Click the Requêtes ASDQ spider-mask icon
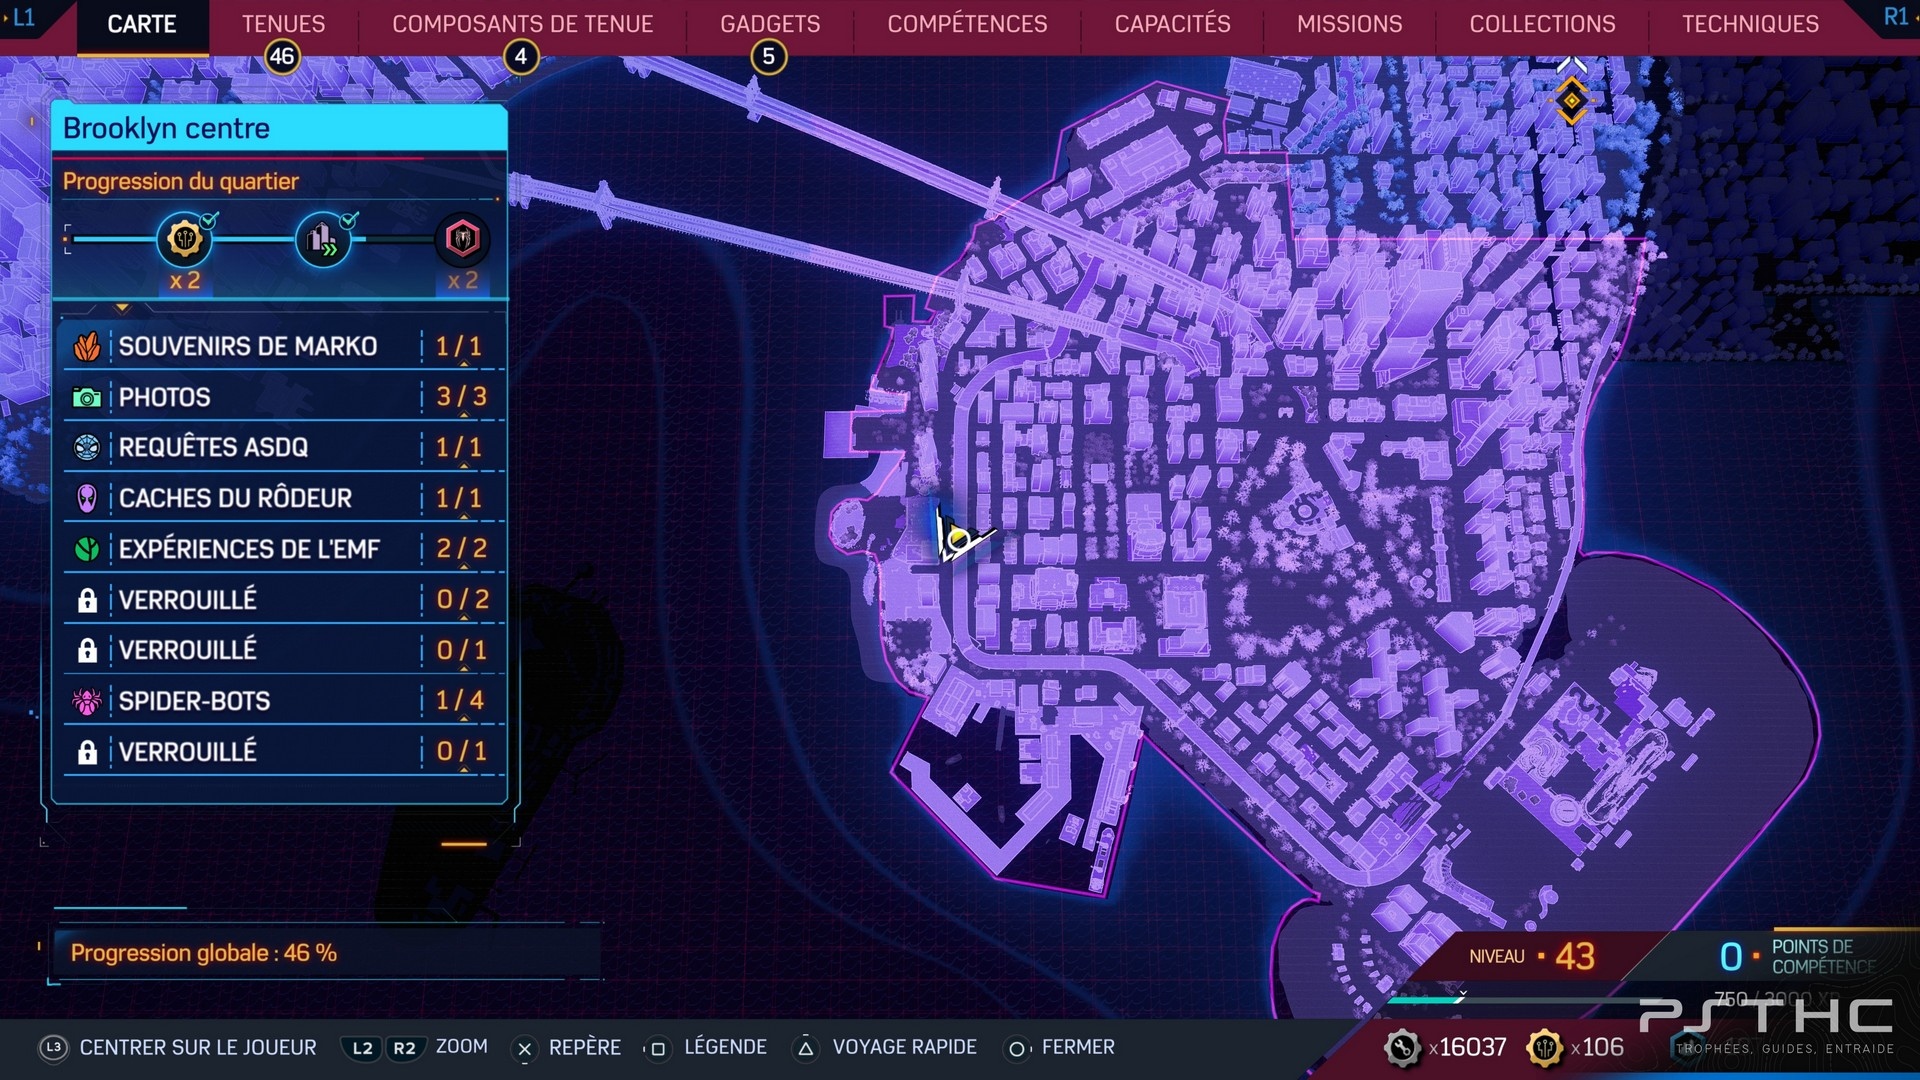Viewport: 1920px width, 1080px height. coord(87,448)
